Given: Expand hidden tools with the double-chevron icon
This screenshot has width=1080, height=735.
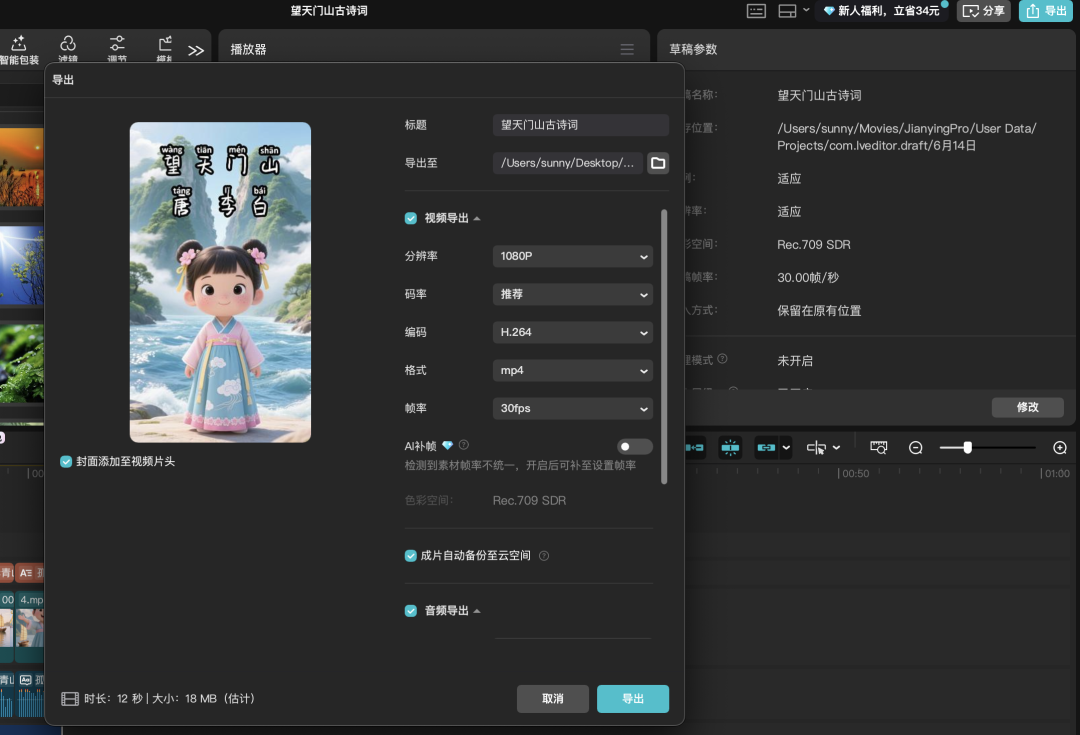Looking at the screenshot, I should 196,48.
